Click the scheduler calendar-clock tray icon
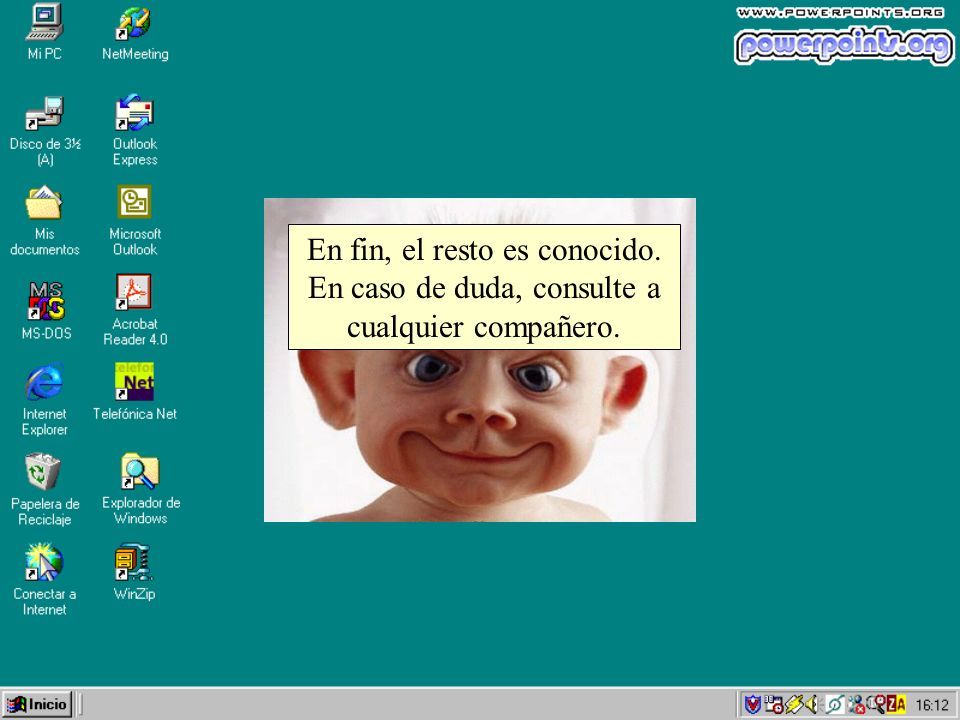This screenshot has height=720, width=960. click(773, 705)
